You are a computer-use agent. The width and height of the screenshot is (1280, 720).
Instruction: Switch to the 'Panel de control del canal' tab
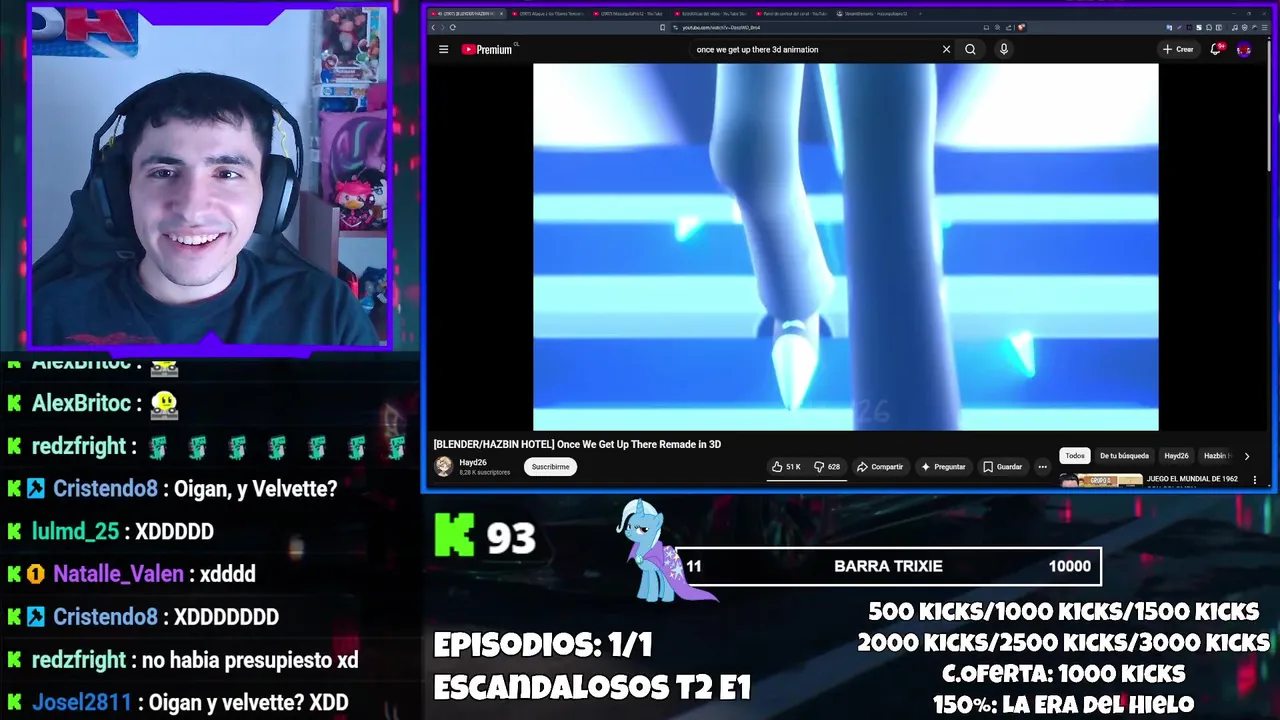(790, 14)
